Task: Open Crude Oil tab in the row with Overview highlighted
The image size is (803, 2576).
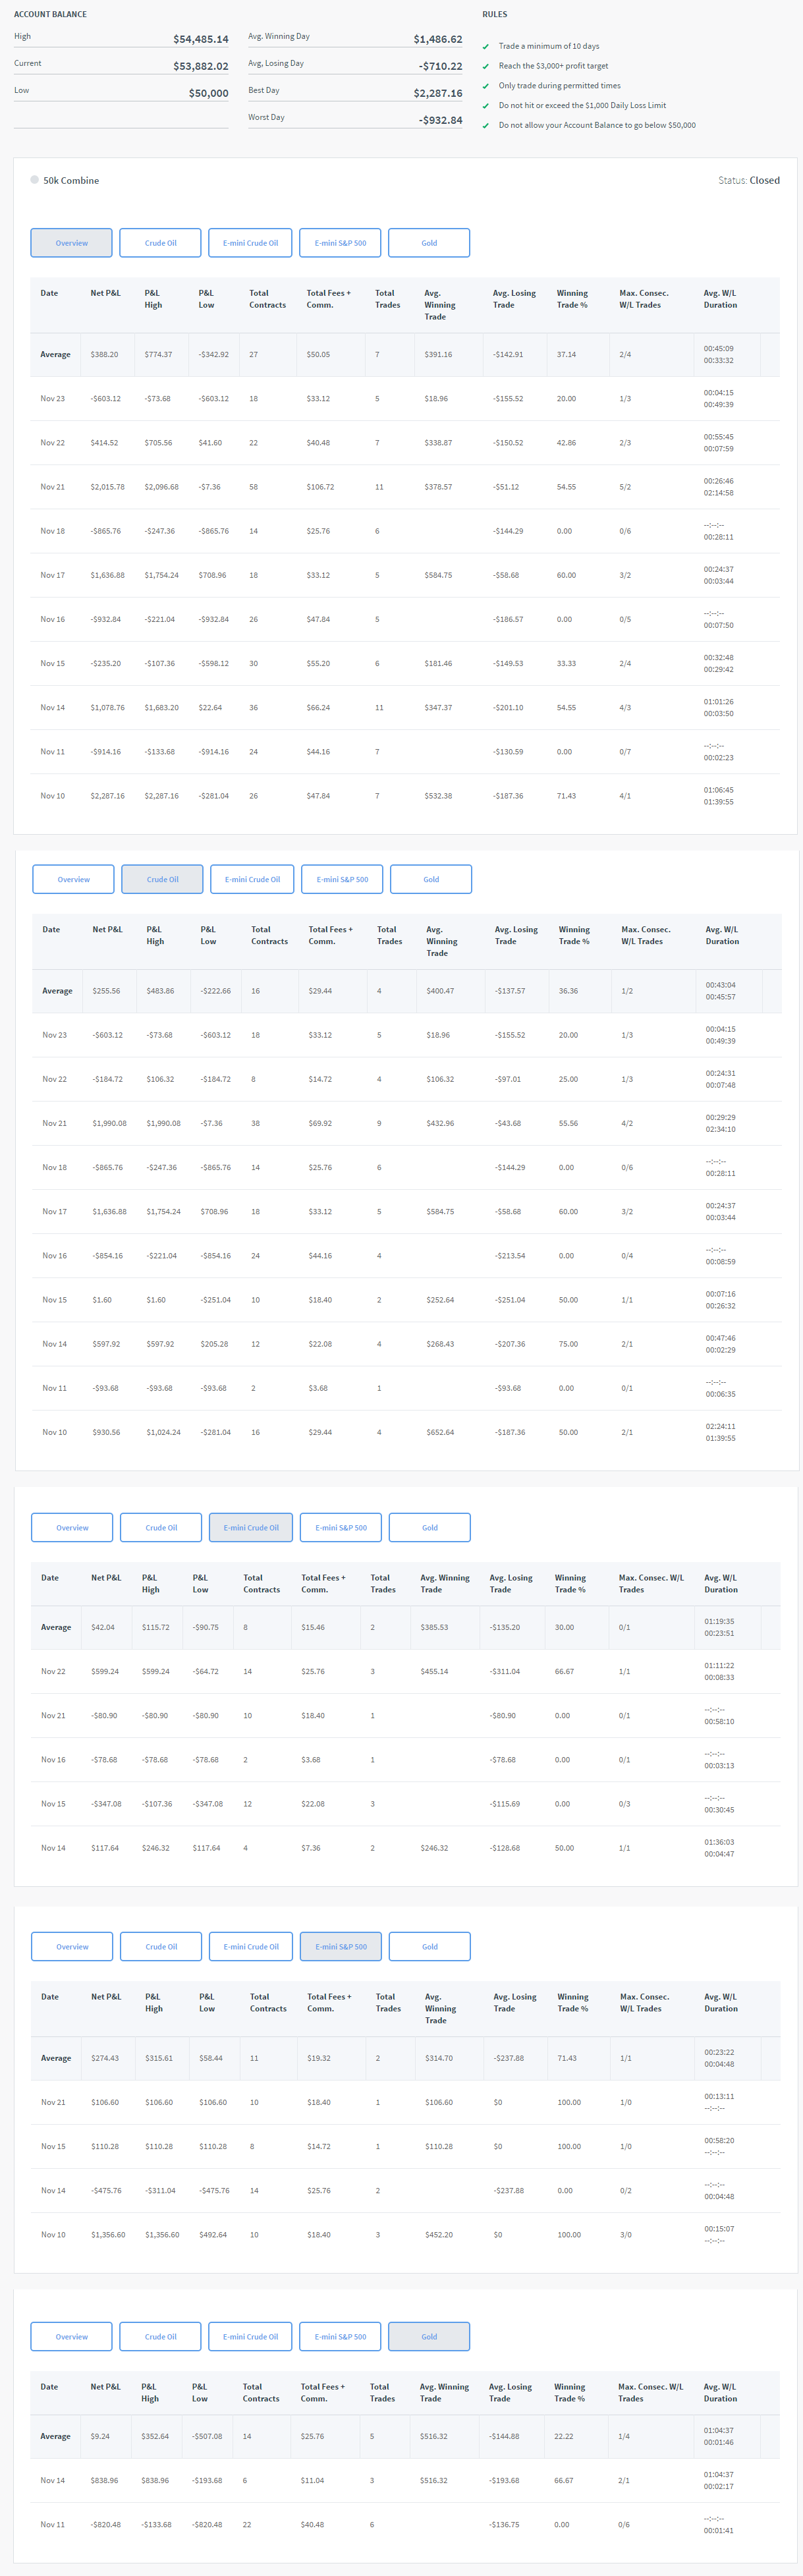Action: tap(160, 243)
